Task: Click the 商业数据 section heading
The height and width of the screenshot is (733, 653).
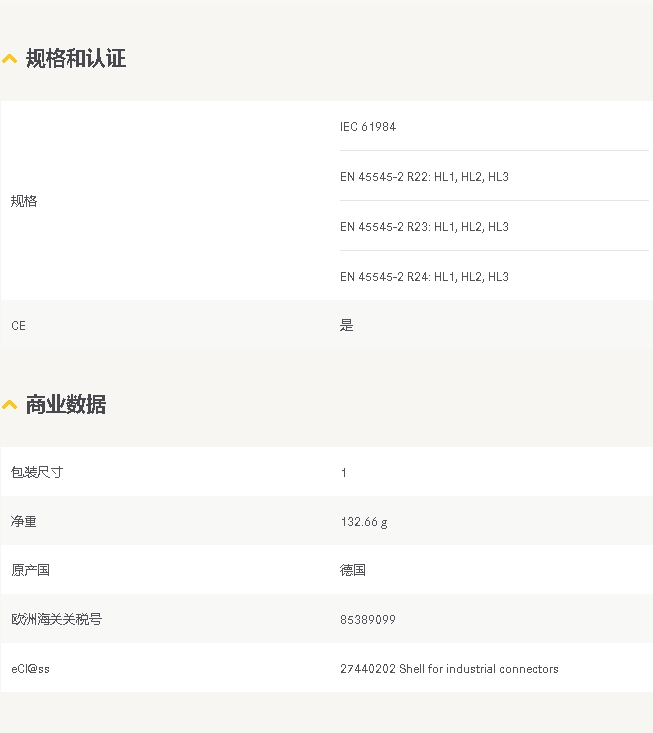Action: pos(66,404)
